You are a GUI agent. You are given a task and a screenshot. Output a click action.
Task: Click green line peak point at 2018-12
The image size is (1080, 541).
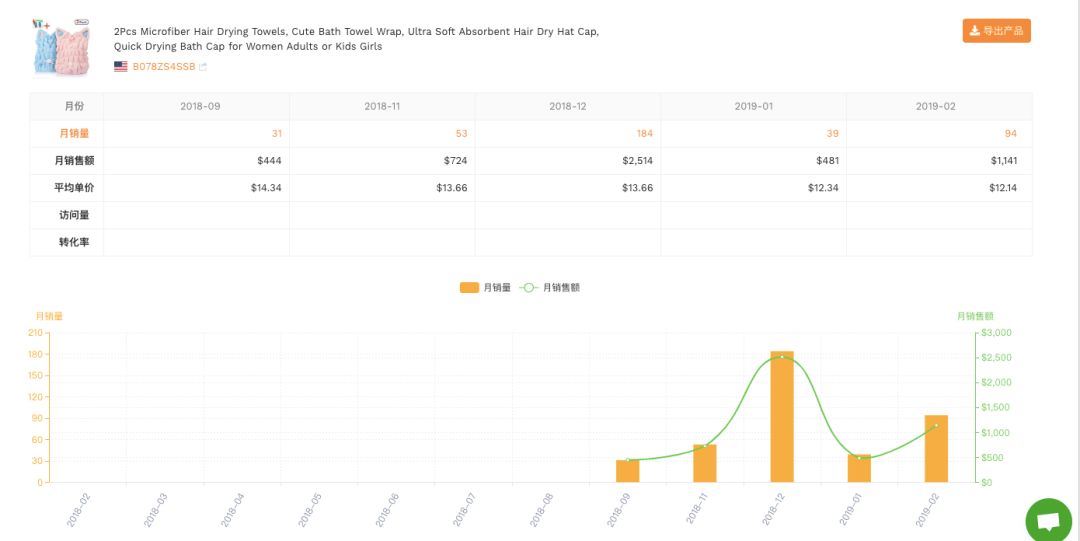click(782, 357)
